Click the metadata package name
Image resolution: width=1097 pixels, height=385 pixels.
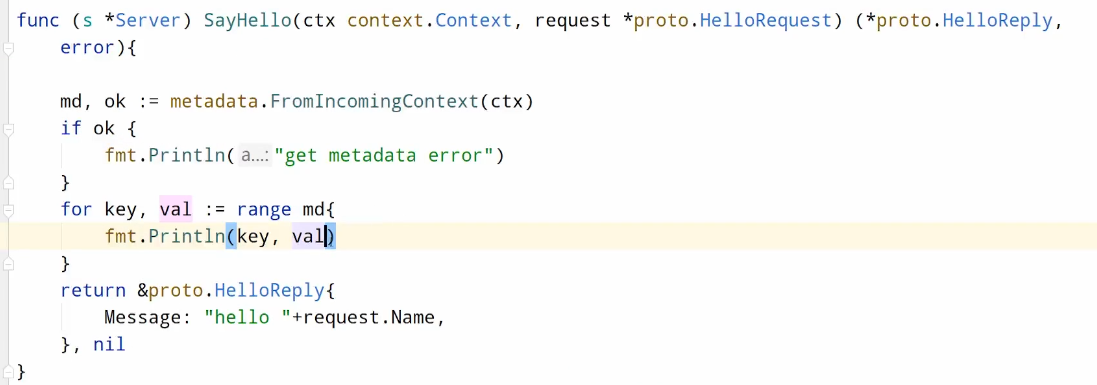(214, 102)
